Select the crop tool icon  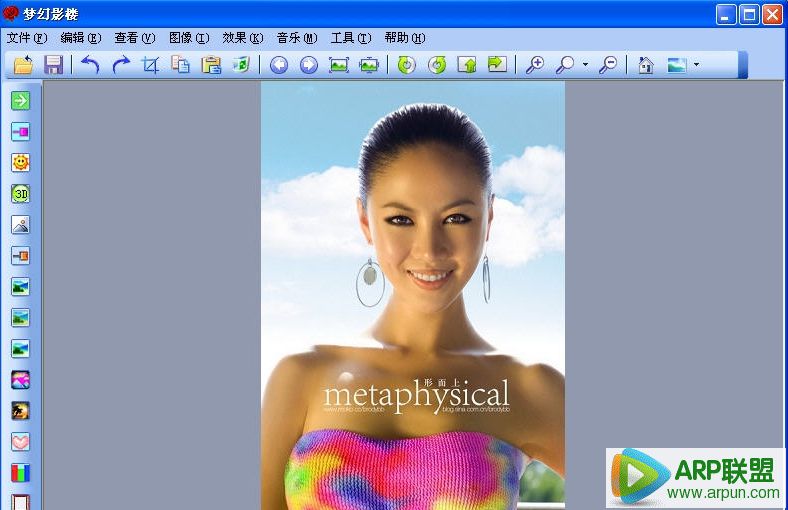150,65
